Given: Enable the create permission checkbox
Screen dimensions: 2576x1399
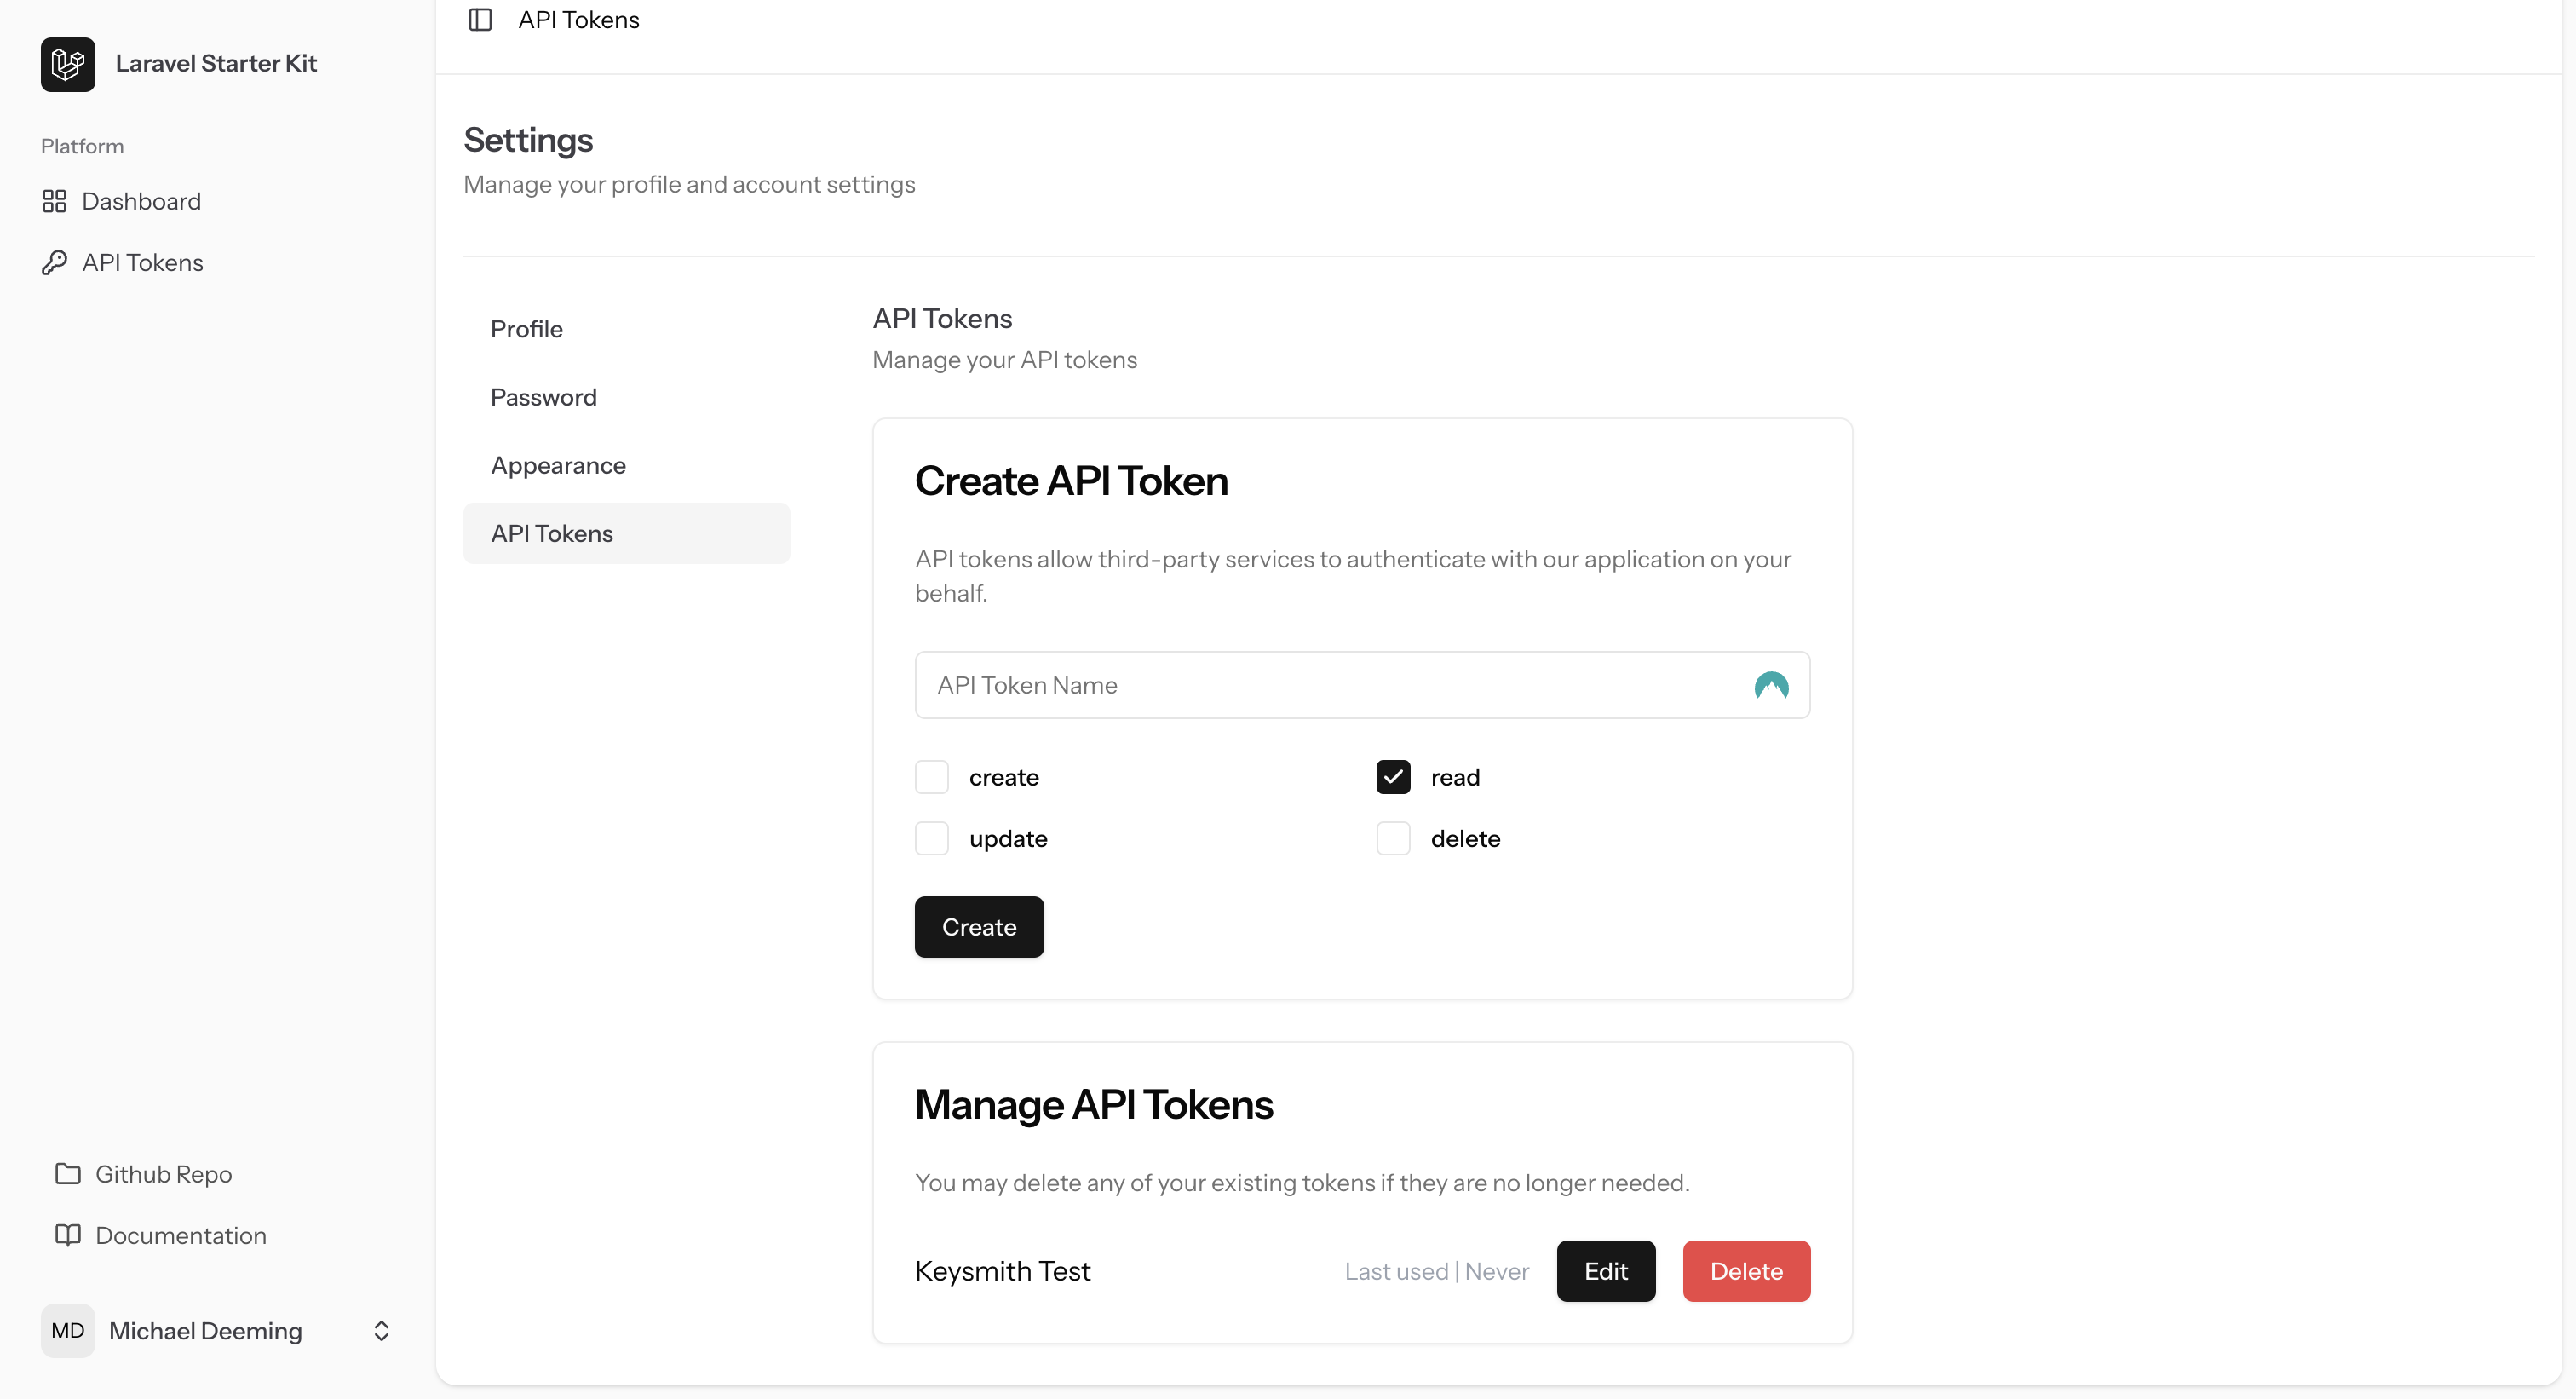Looking at the screenshot, I should click(x=931, y=777).
